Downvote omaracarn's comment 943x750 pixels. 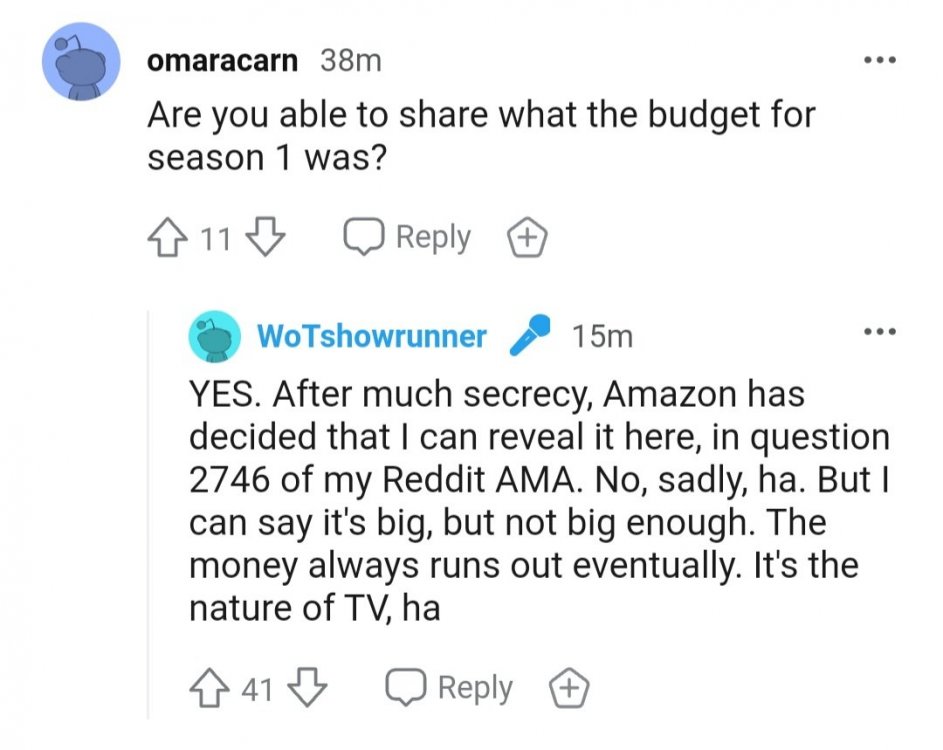pos(264,238)
